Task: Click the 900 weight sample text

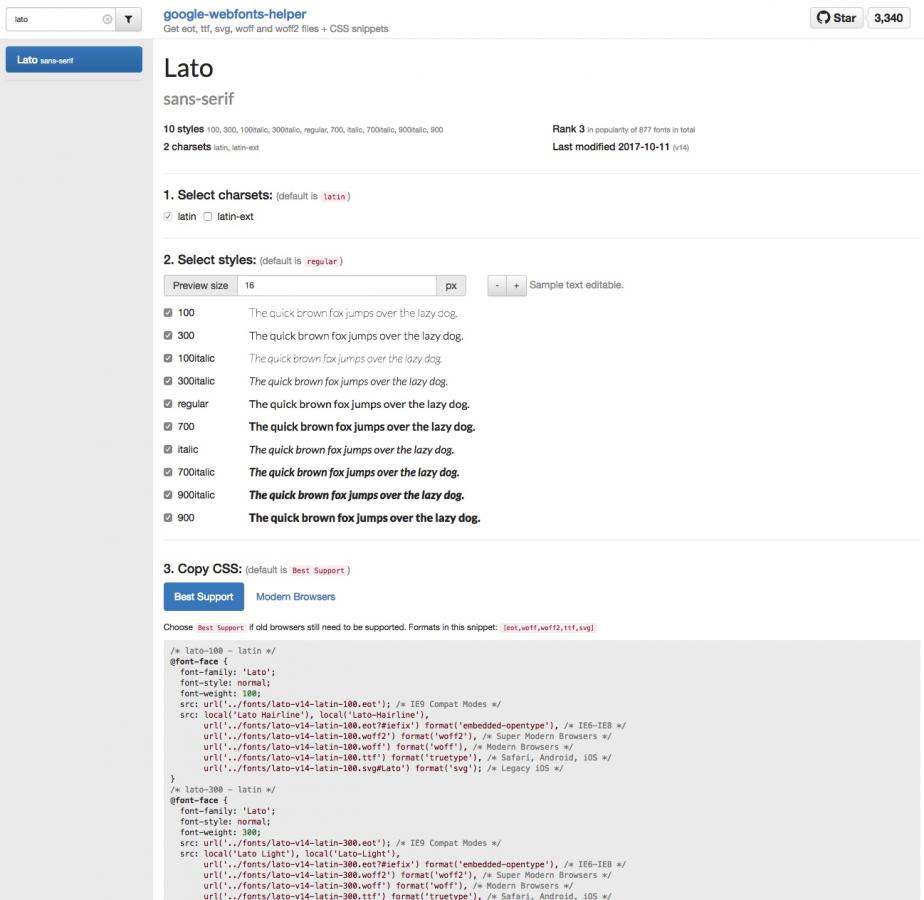Action: (364, 518)
